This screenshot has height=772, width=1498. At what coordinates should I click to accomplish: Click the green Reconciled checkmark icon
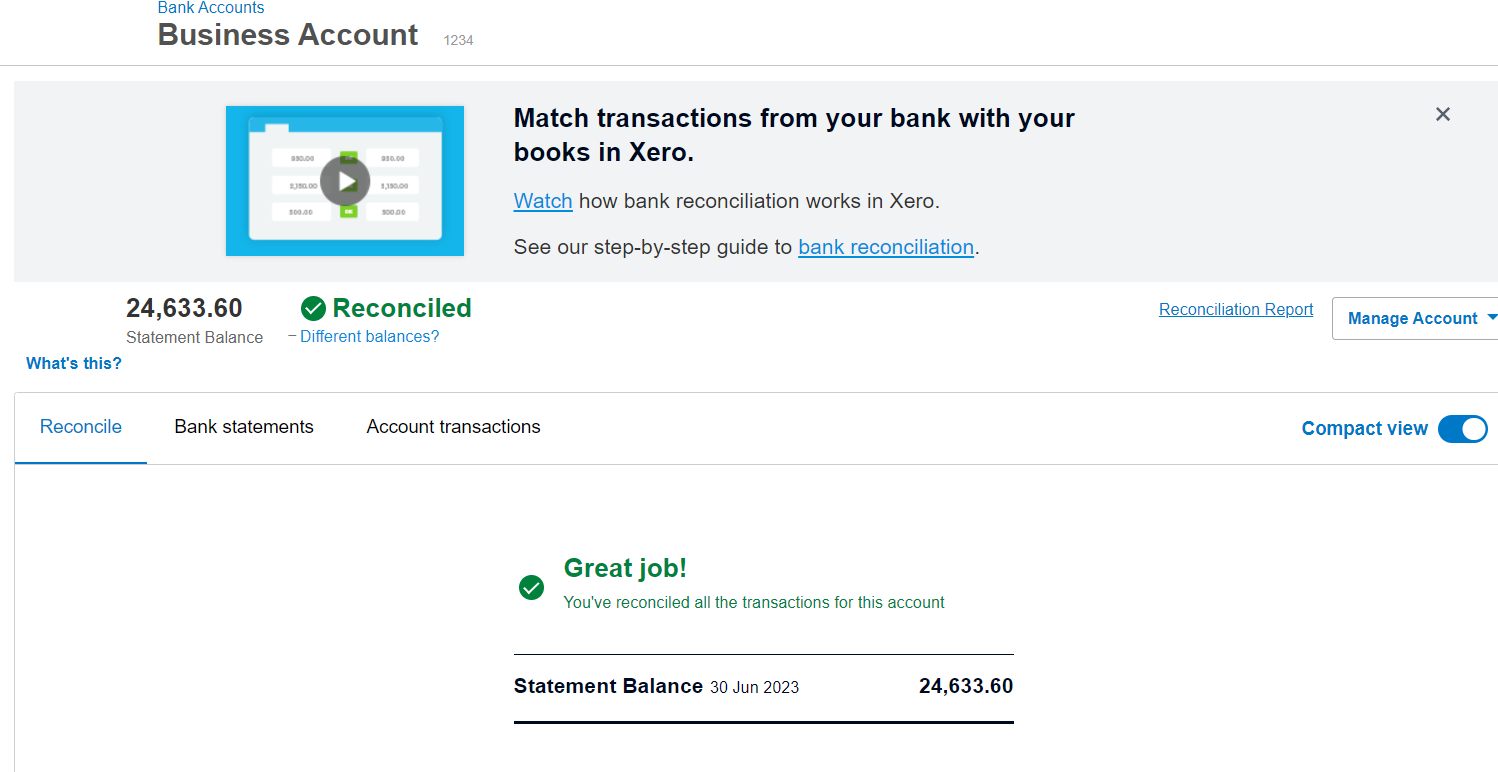tap(314, 308)
